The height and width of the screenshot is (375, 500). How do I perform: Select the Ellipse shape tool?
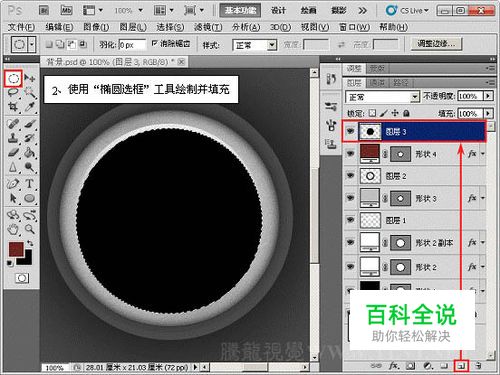pos(30,198)
